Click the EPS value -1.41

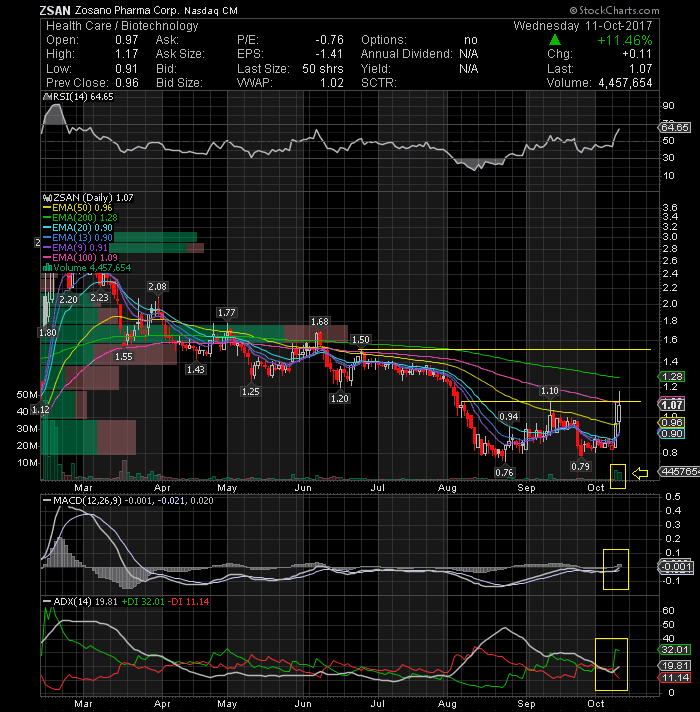pyautogui.click(x=330, y=54)
